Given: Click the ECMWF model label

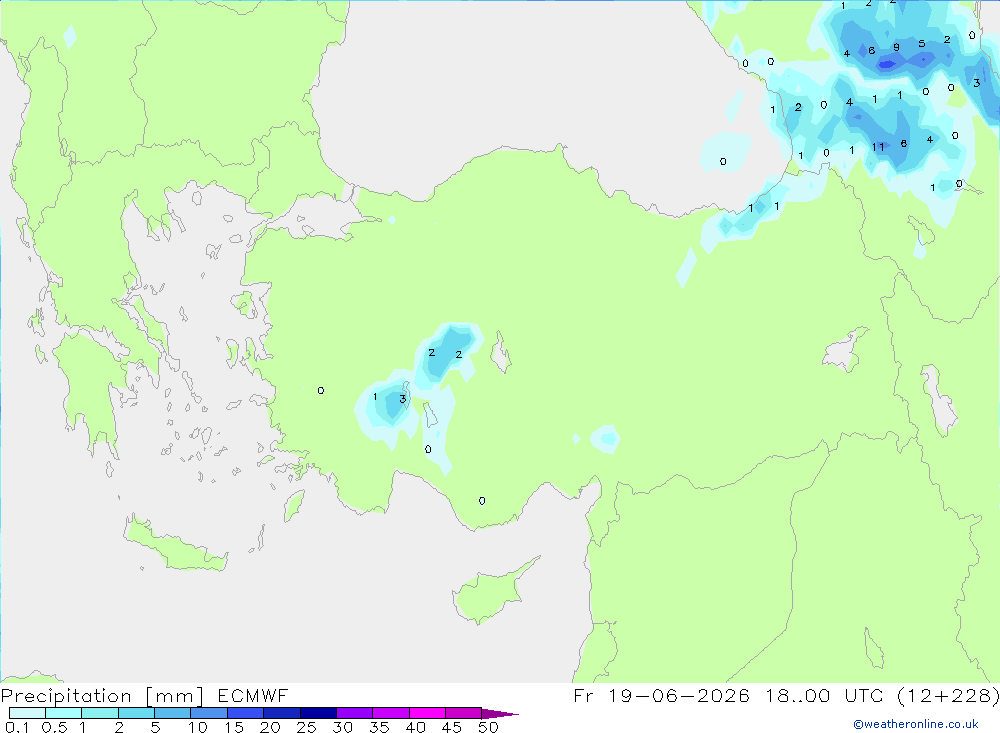Looking at the screenshot, I should click(253, 695).
